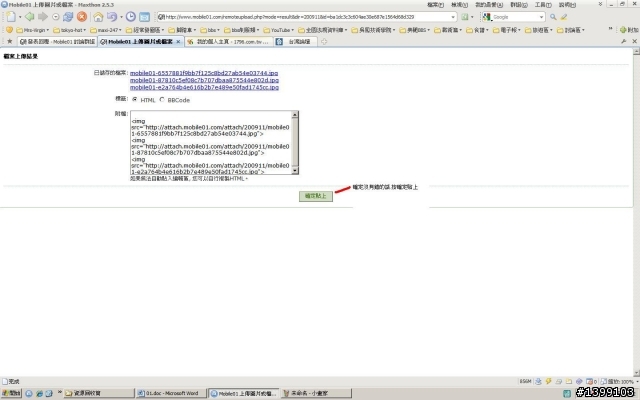Open link mobile01-87810c5ef08c7b707dbaa875544e802d.jpg
Image resolution: width=640 pixels, height=400 pixels.
pos(204,80)
